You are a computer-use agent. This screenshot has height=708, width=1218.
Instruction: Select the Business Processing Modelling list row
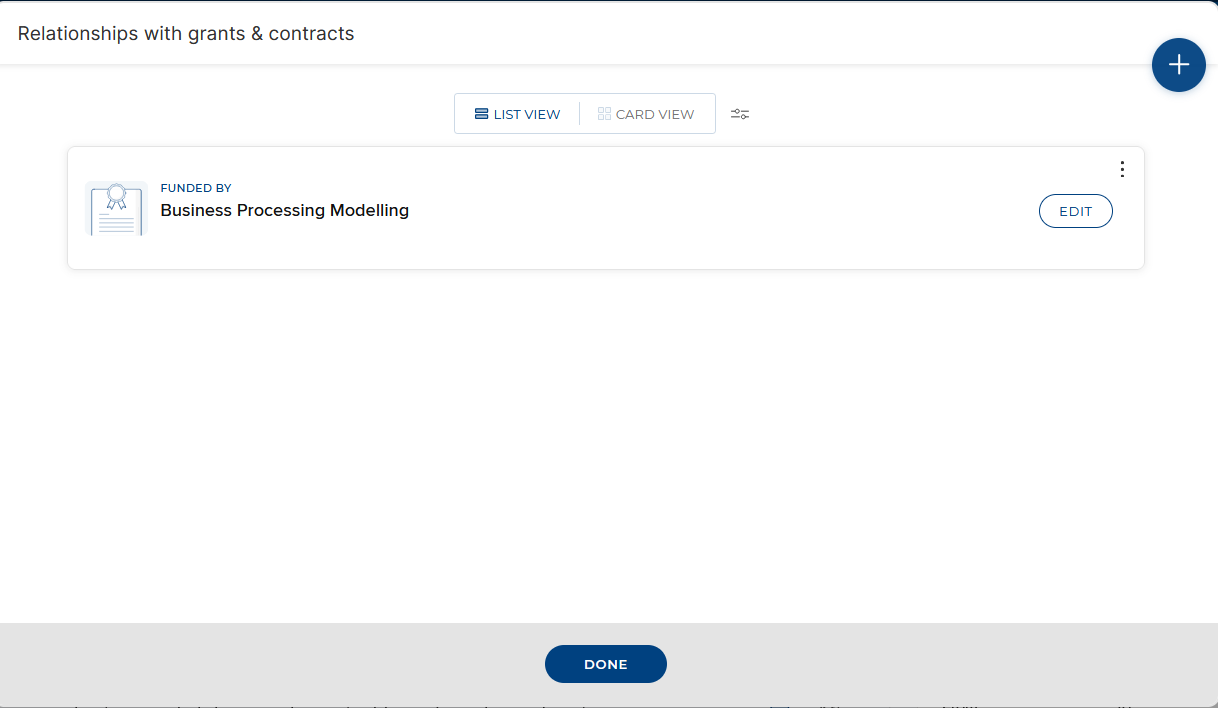coord(605,208)
